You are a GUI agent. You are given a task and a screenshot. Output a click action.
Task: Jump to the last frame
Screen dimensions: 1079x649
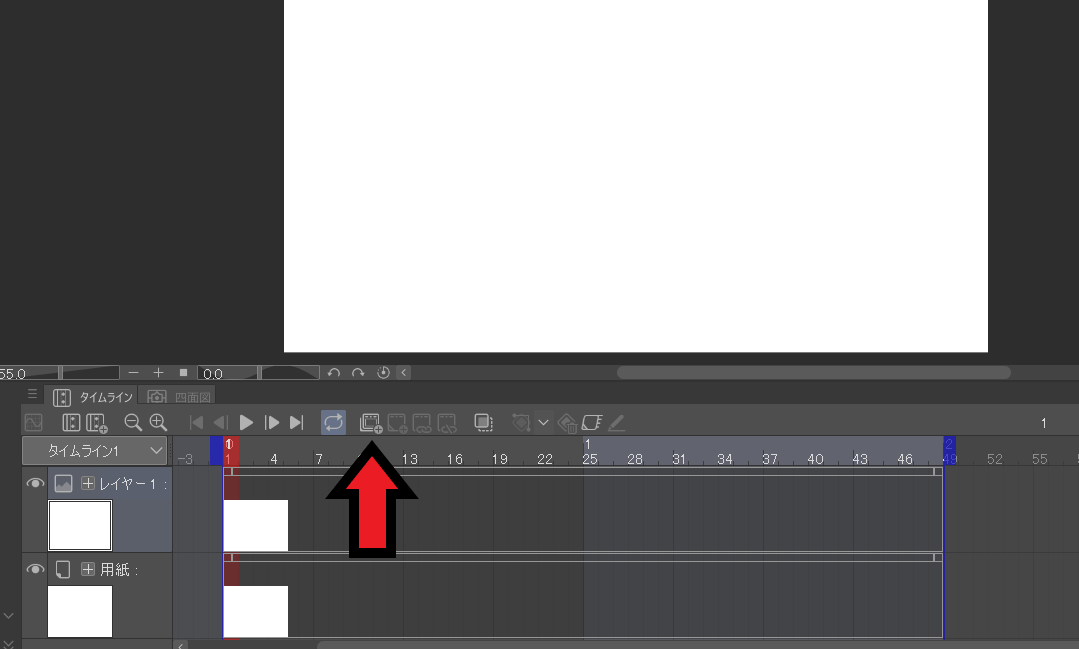296,423
